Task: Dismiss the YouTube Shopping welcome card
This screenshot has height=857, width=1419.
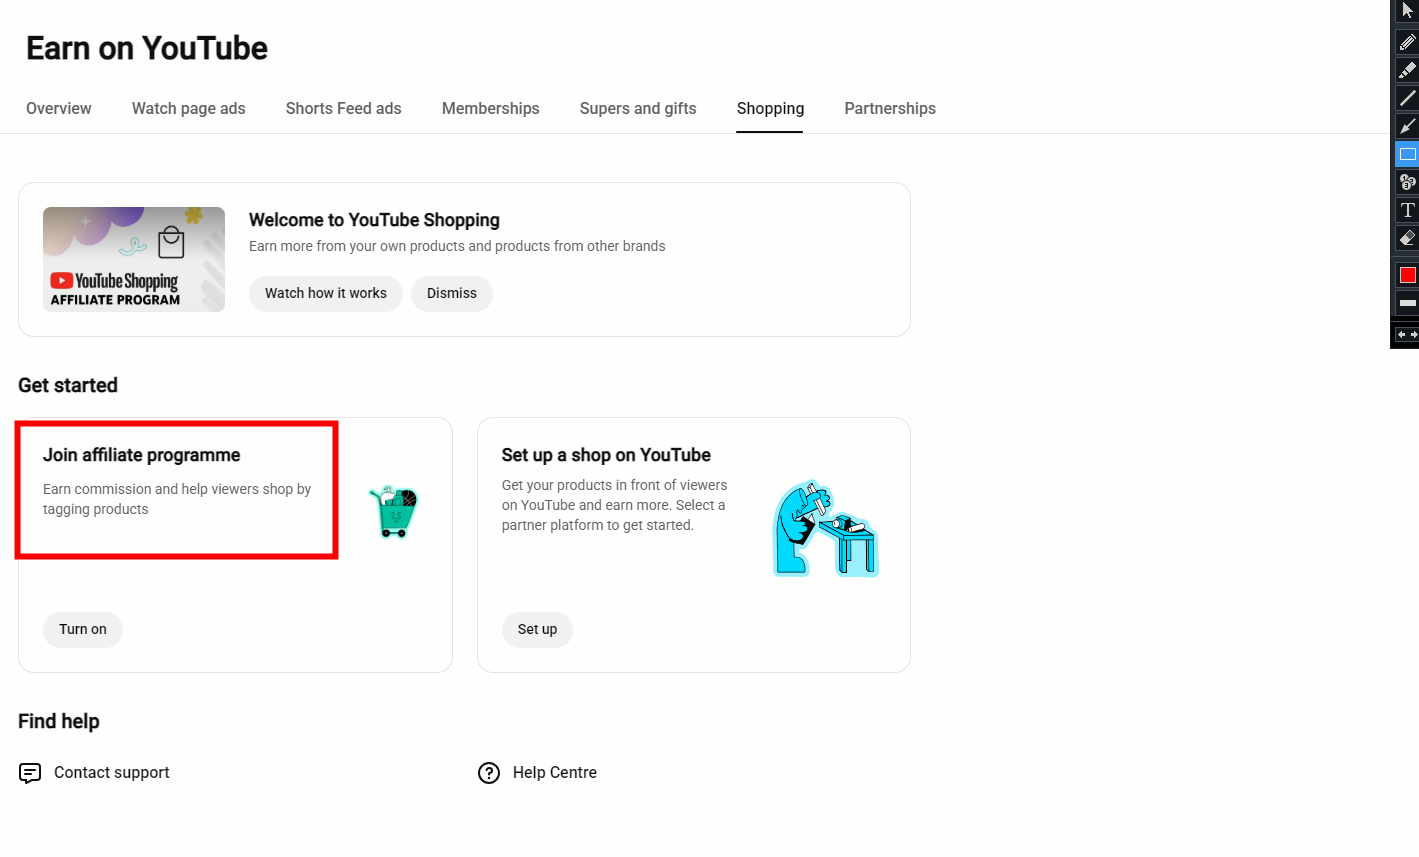Action: (x=452, y=293)
